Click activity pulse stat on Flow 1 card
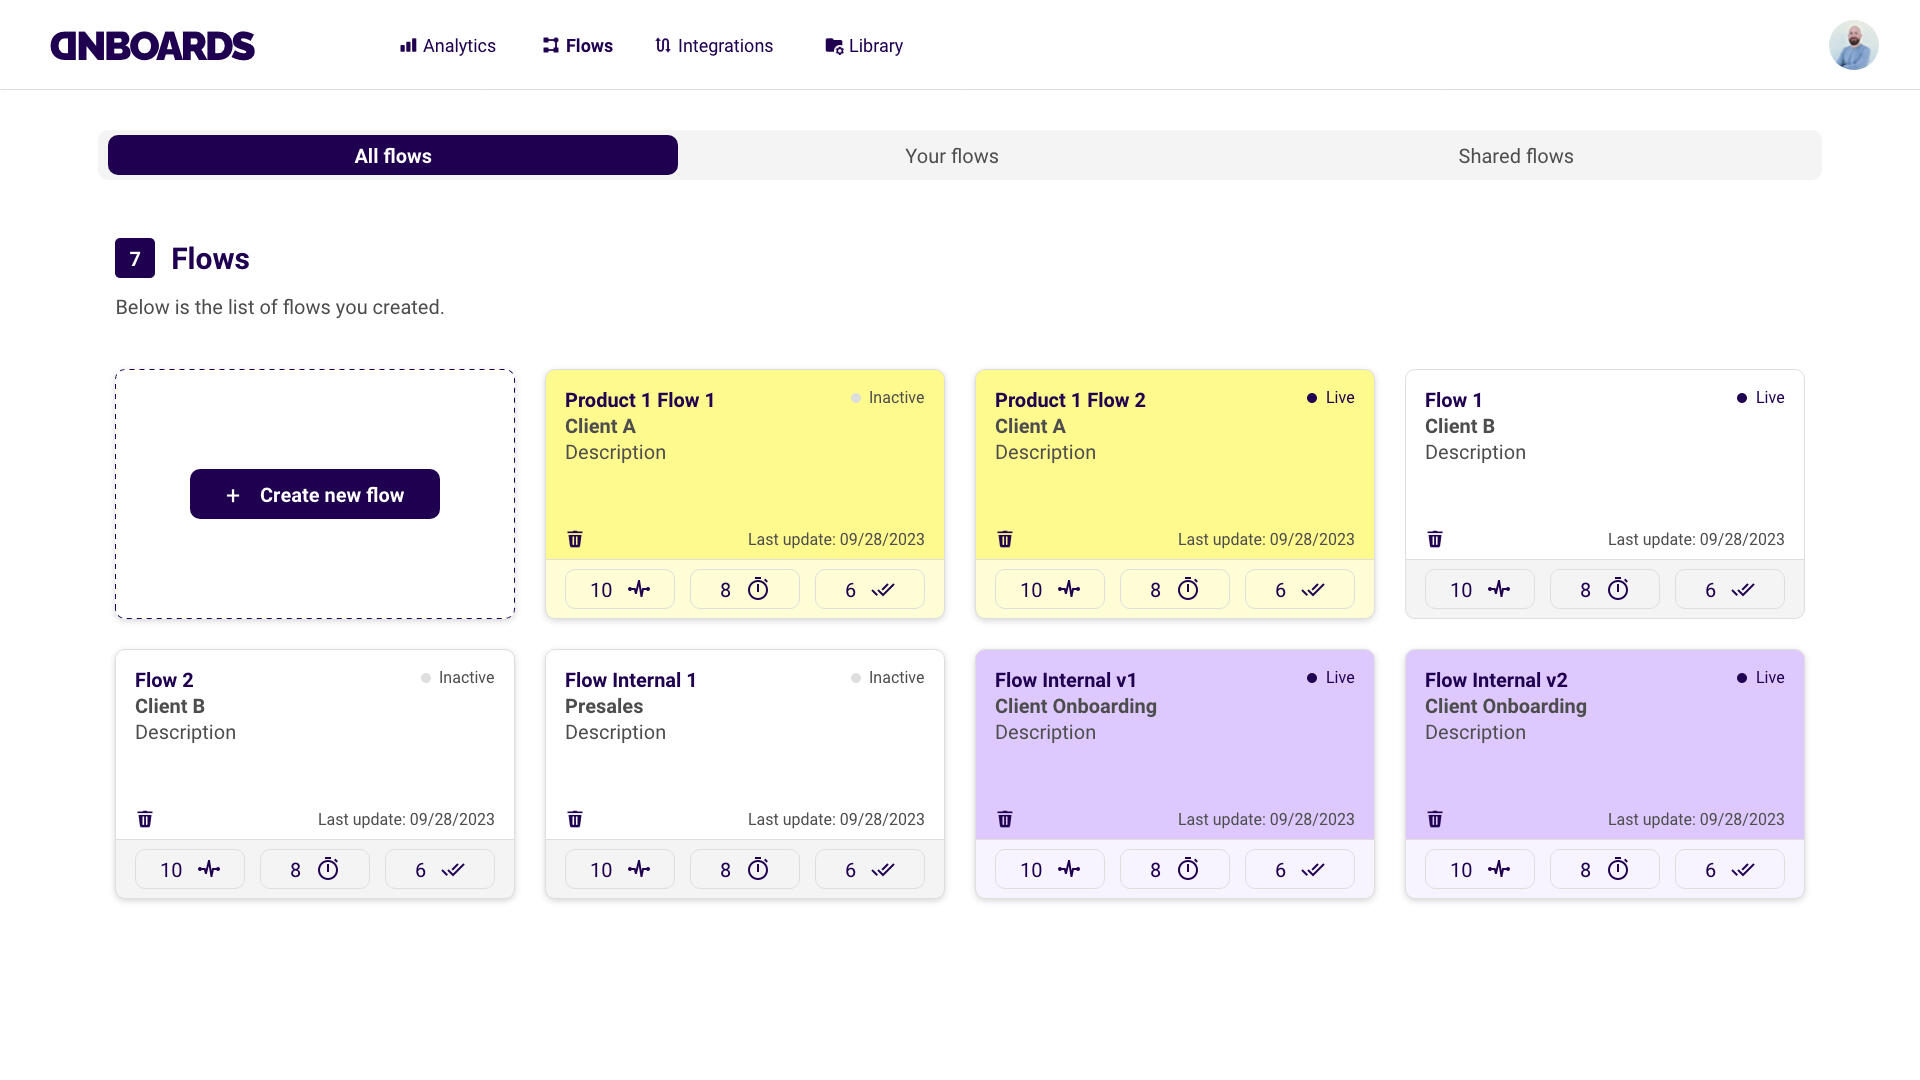This screenshot has height=1080, width=1920. (x=1480, y=589)
